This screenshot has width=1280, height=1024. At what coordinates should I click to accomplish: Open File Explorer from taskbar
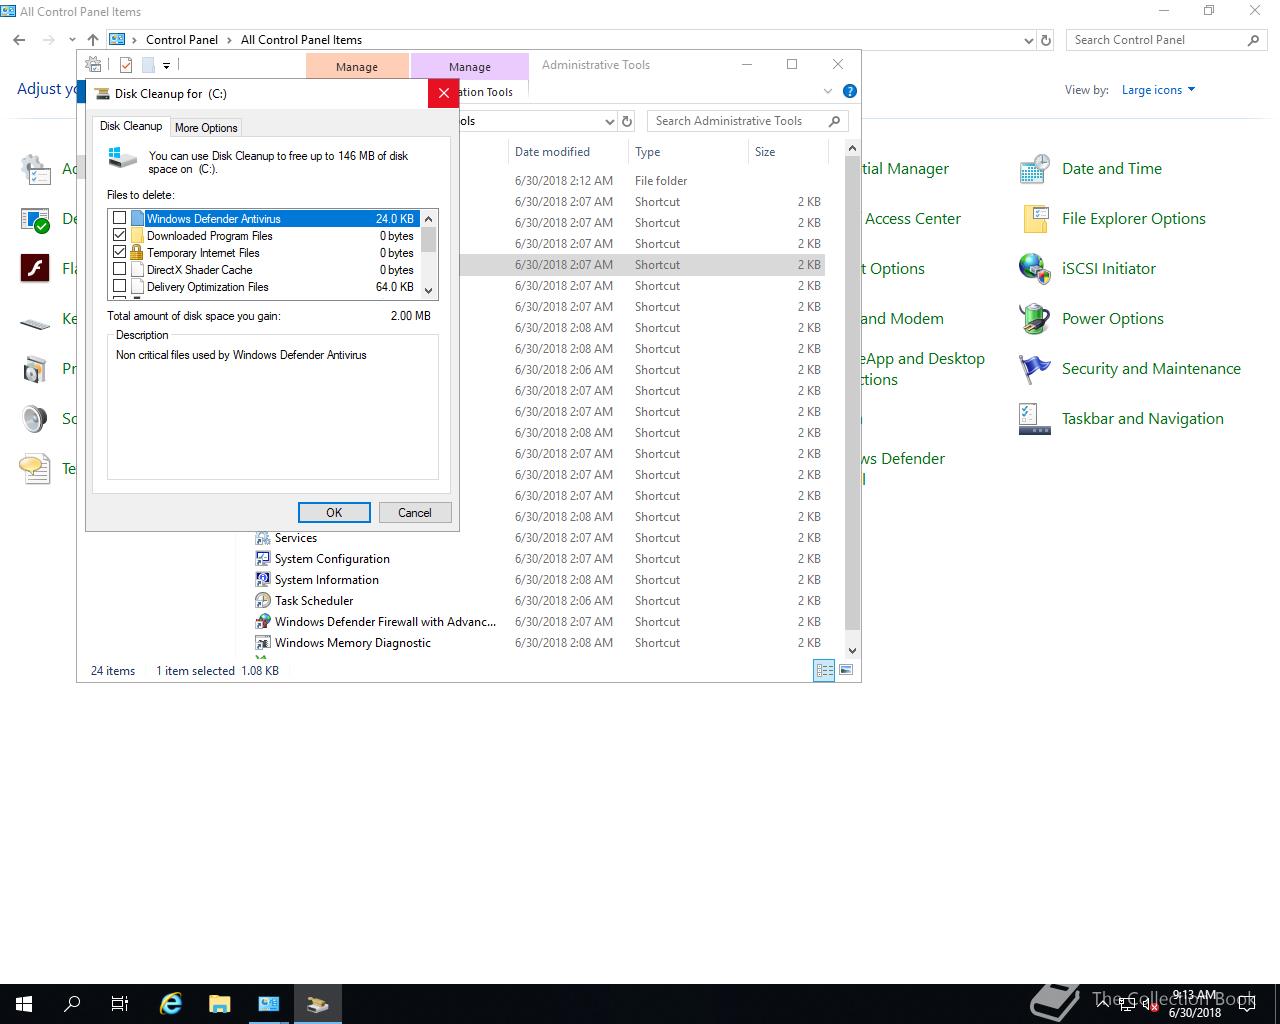[x=219, y=1004]
